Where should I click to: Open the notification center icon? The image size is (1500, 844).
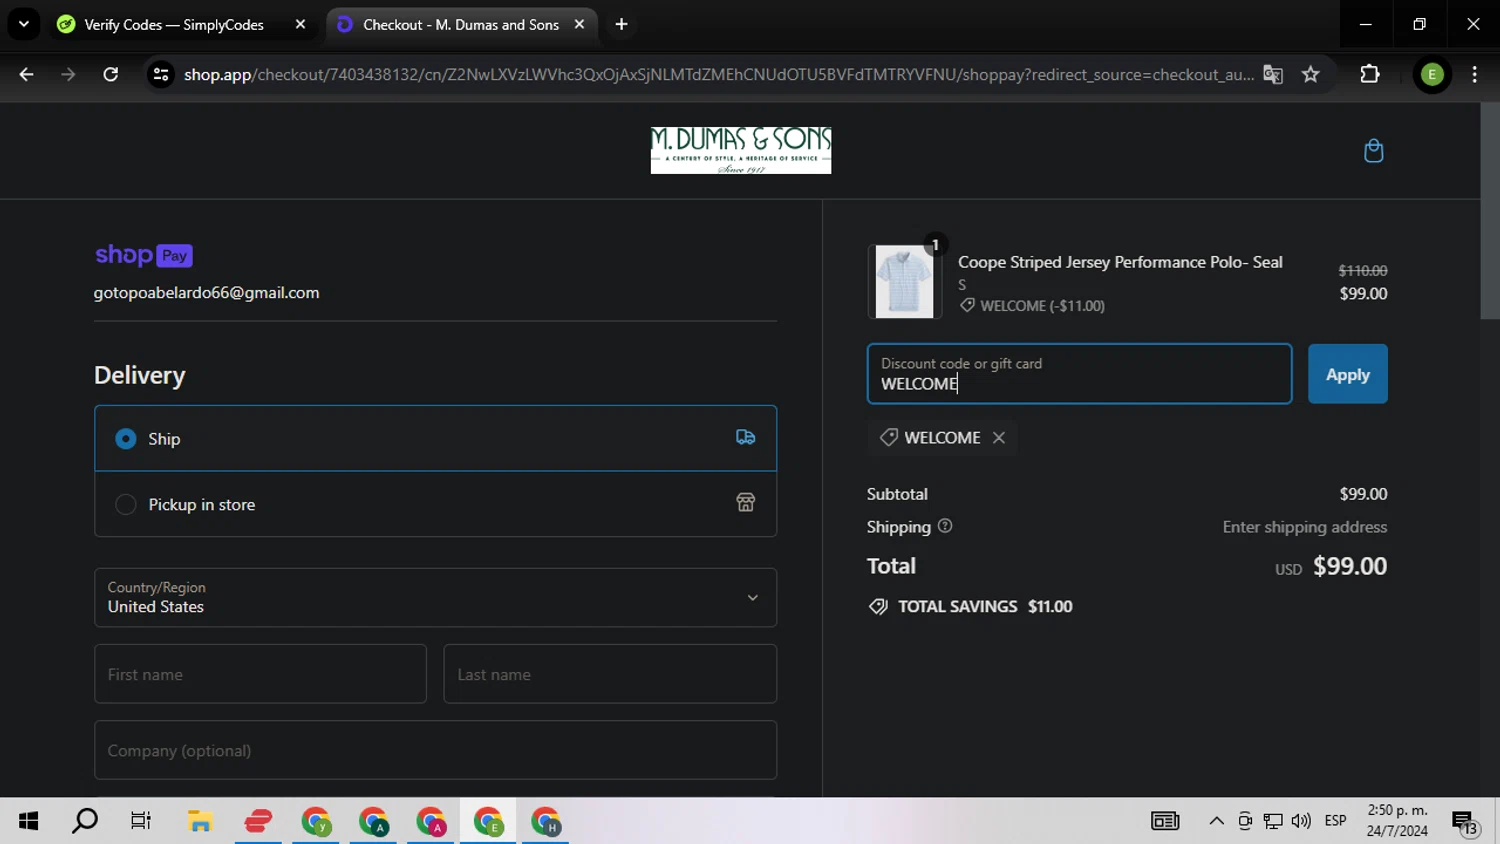click(1465, 822)
